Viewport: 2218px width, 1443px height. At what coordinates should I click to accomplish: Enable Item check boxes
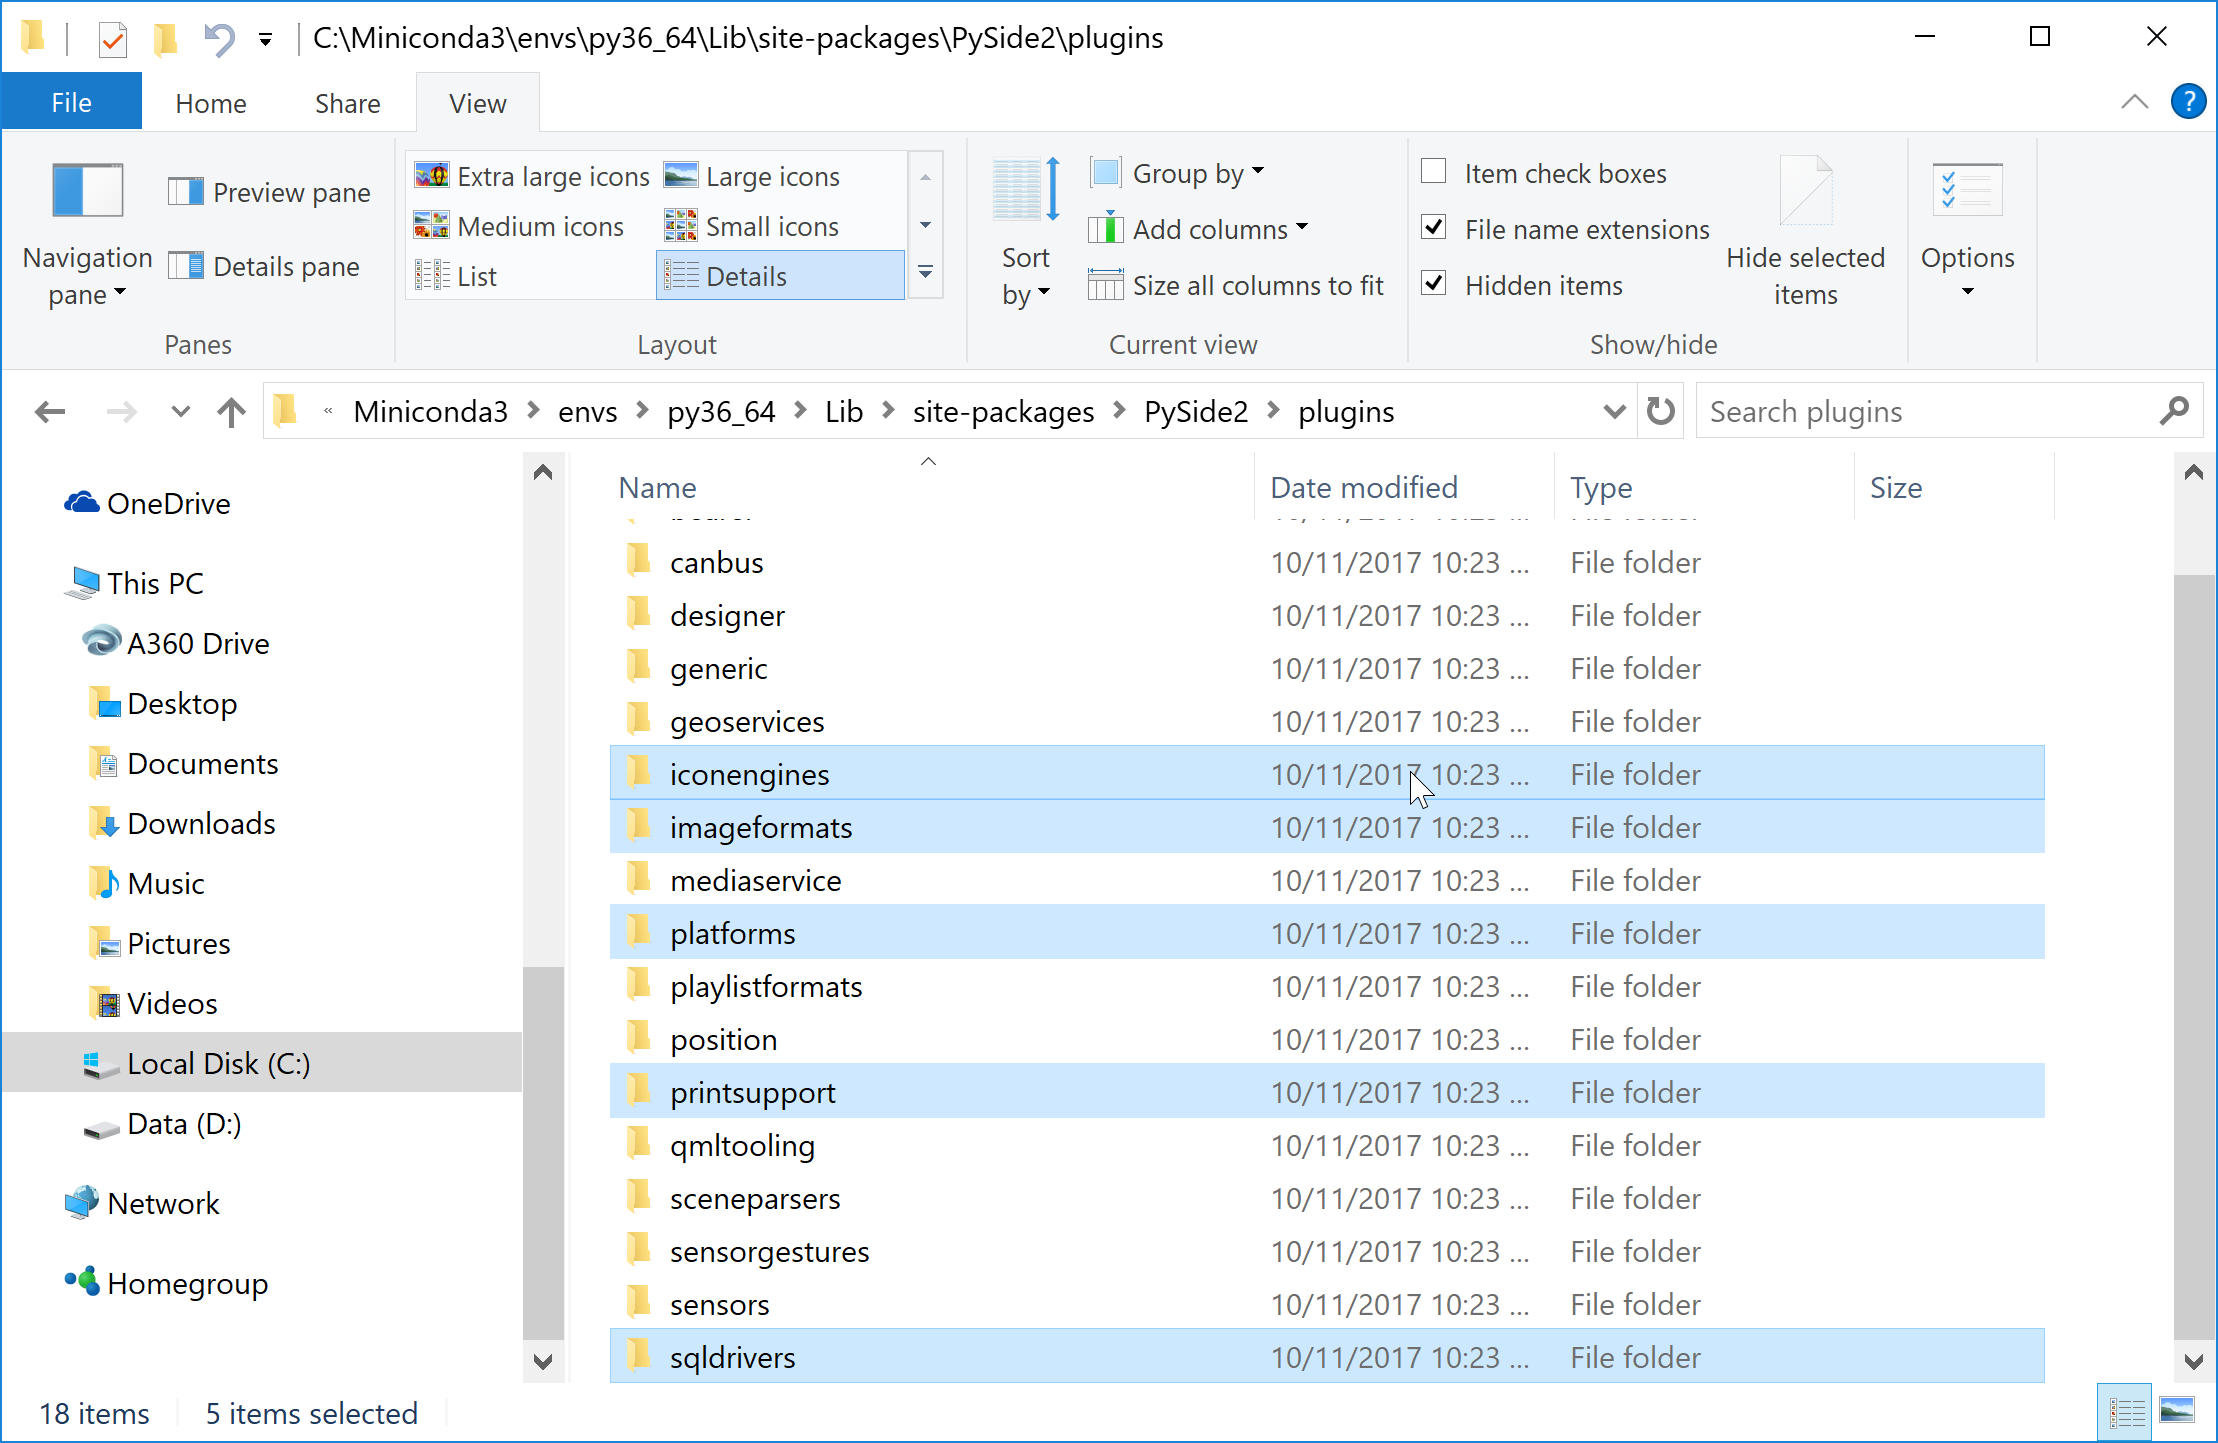[1434, 173]
